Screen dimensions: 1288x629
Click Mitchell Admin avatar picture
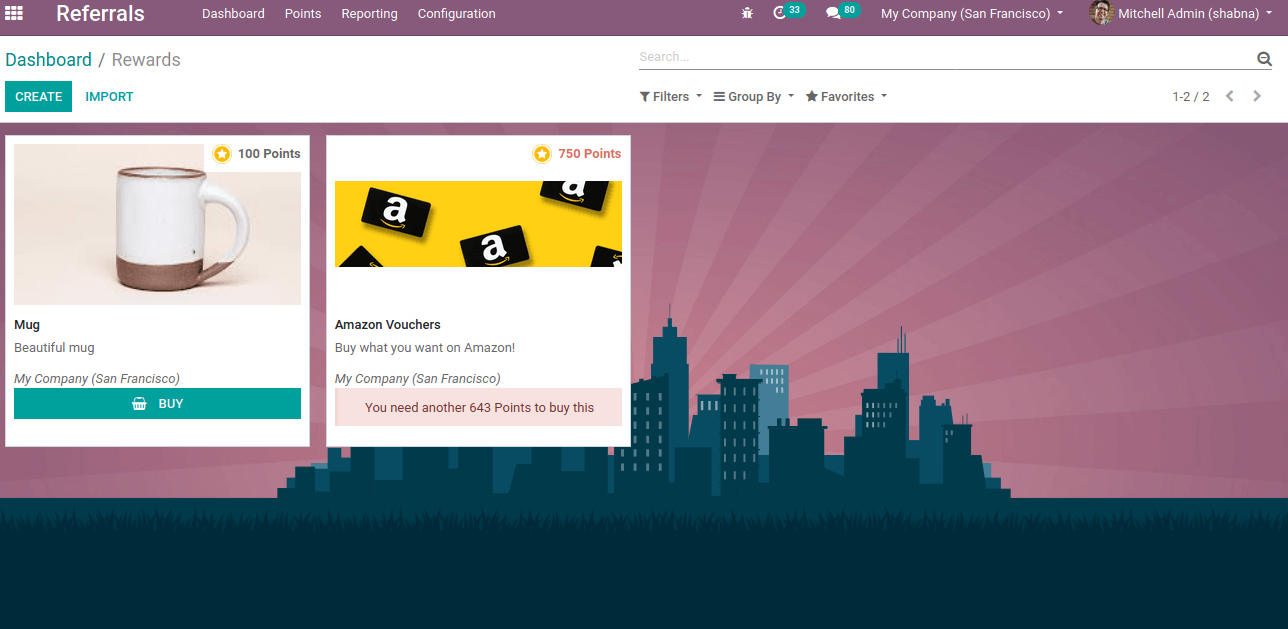1101,13
